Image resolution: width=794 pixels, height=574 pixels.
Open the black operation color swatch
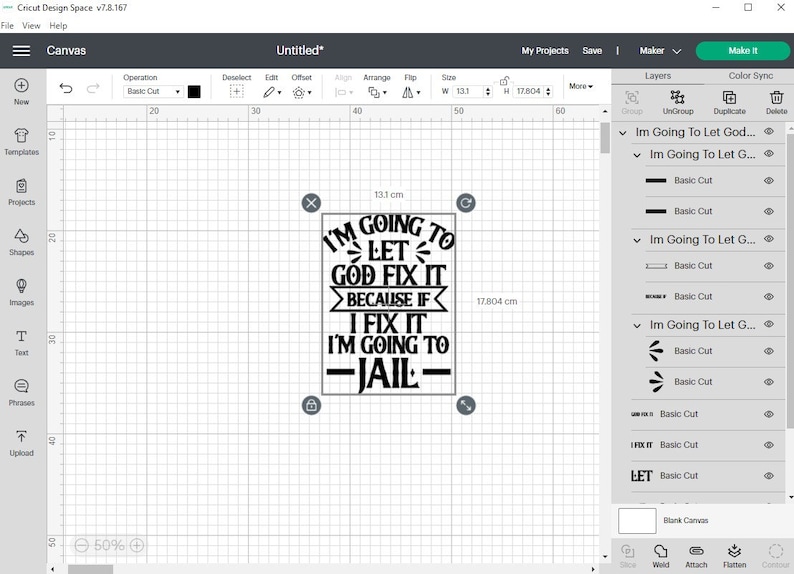194,92
